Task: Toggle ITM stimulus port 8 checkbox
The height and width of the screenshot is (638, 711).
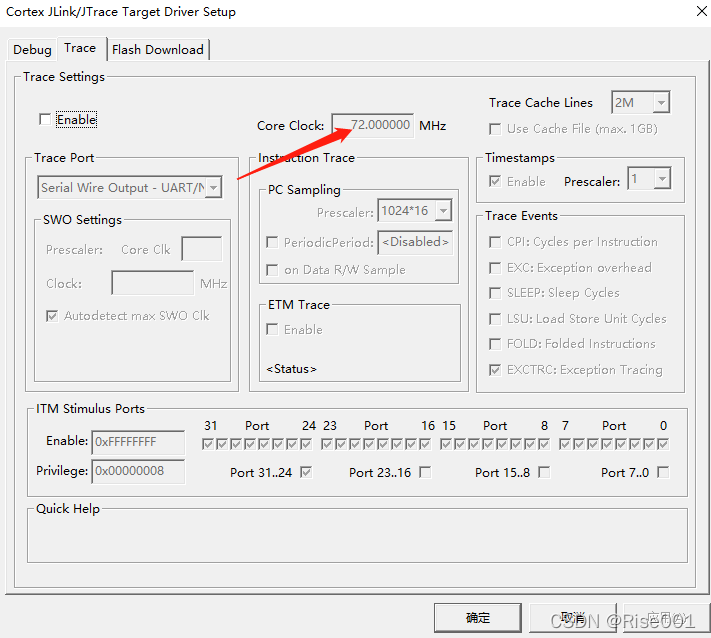Action: click(x=544, y=444)
